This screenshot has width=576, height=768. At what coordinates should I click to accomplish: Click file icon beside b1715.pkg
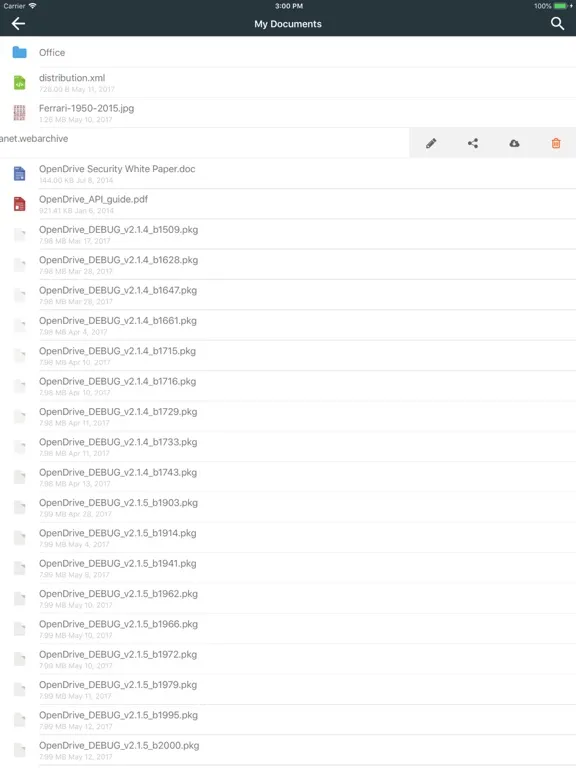tap(20, 356)
